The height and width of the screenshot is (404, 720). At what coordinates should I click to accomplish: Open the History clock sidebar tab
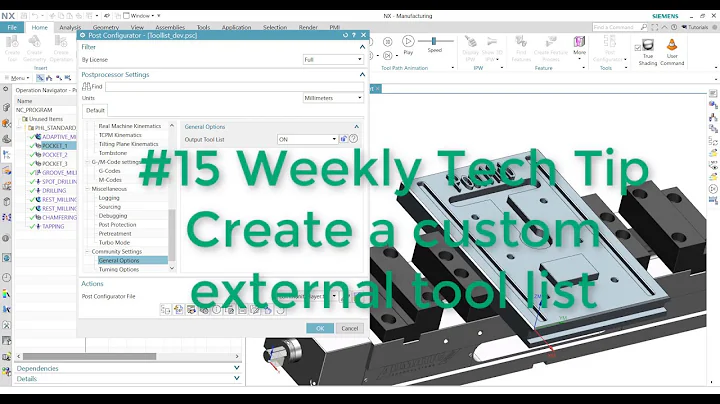pyautogui.click(x=6, y=277)
